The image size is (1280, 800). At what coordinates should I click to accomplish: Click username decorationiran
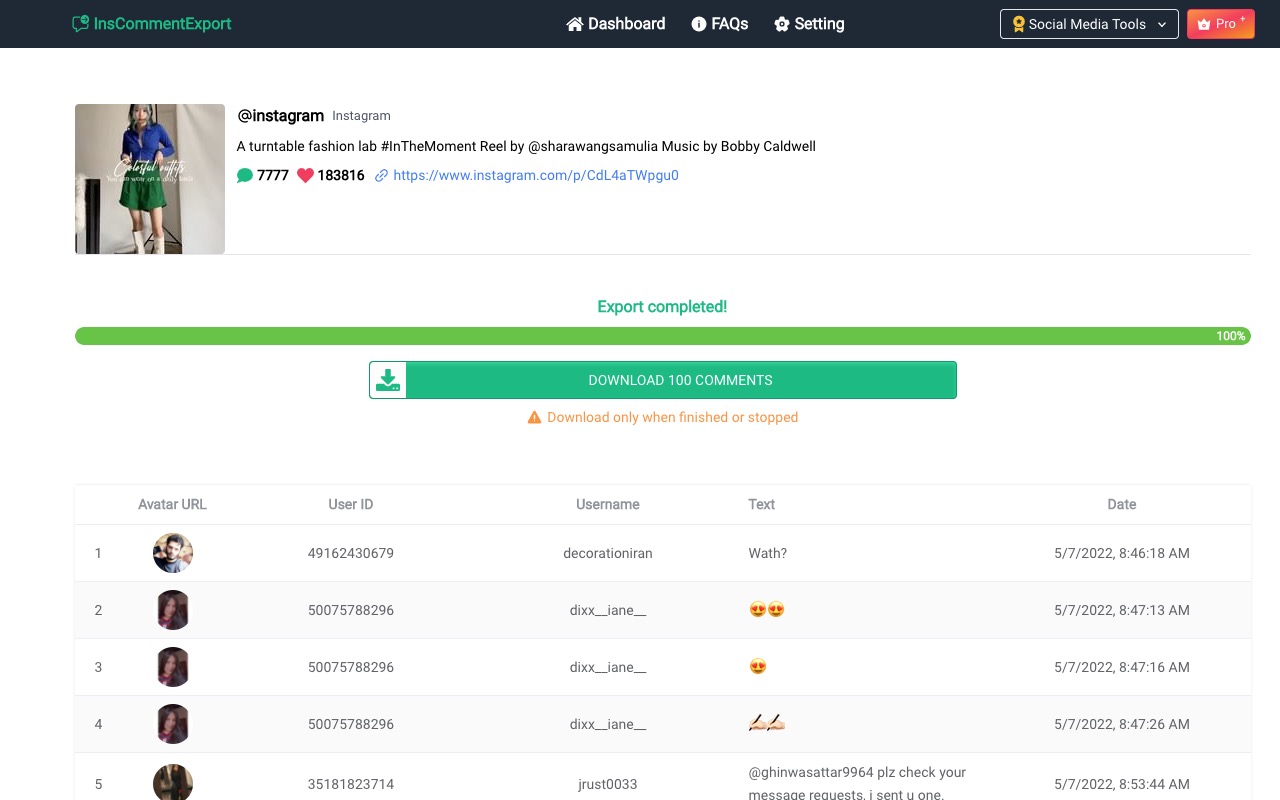[608, 553]
